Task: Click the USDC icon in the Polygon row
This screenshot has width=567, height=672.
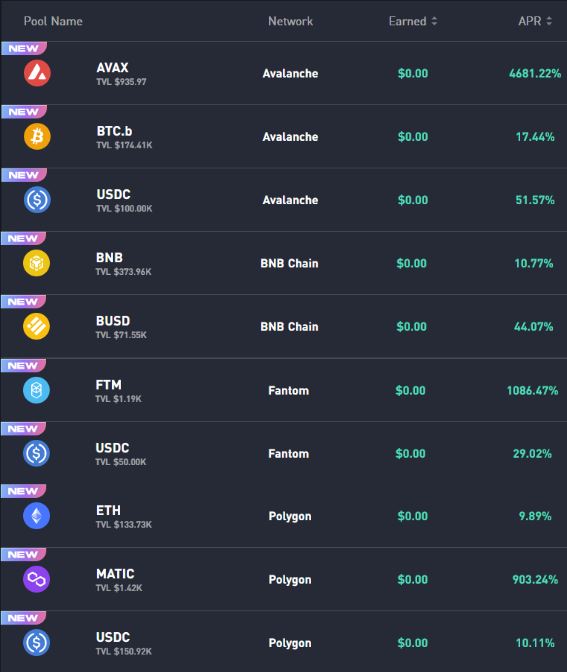Action: coord(36,642)
